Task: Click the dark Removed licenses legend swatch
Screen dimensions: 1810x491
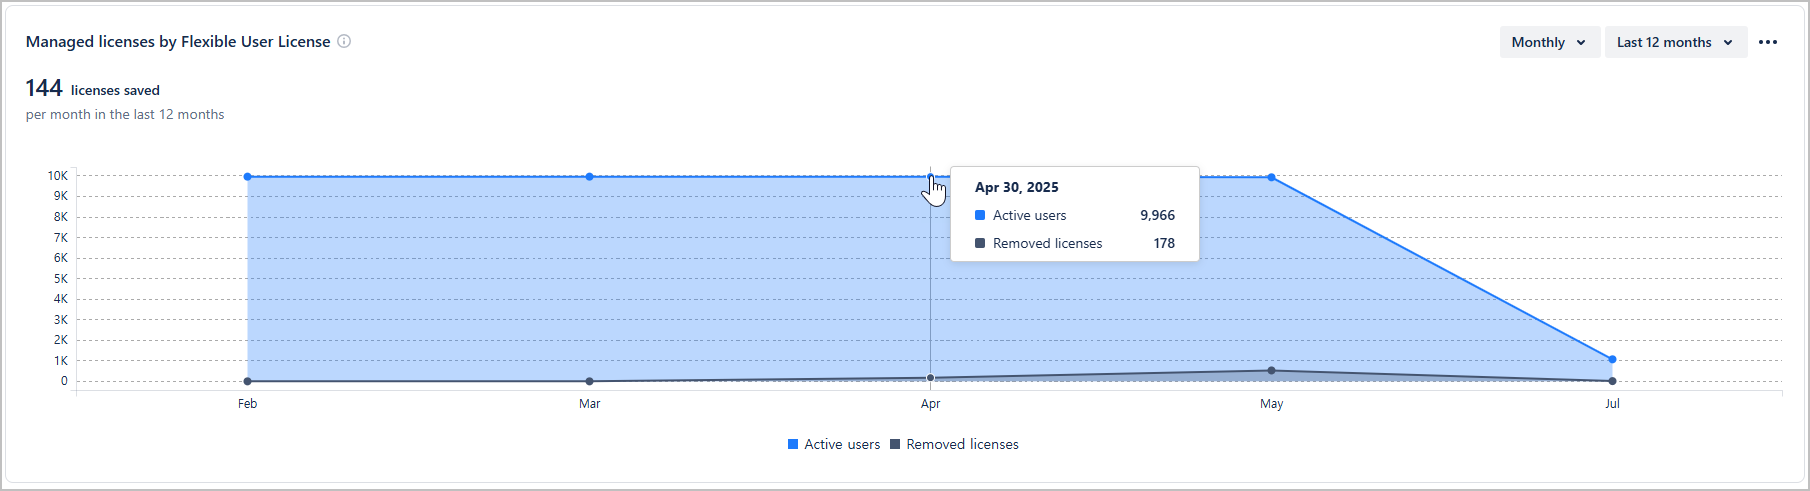Action: coord(895,444)
